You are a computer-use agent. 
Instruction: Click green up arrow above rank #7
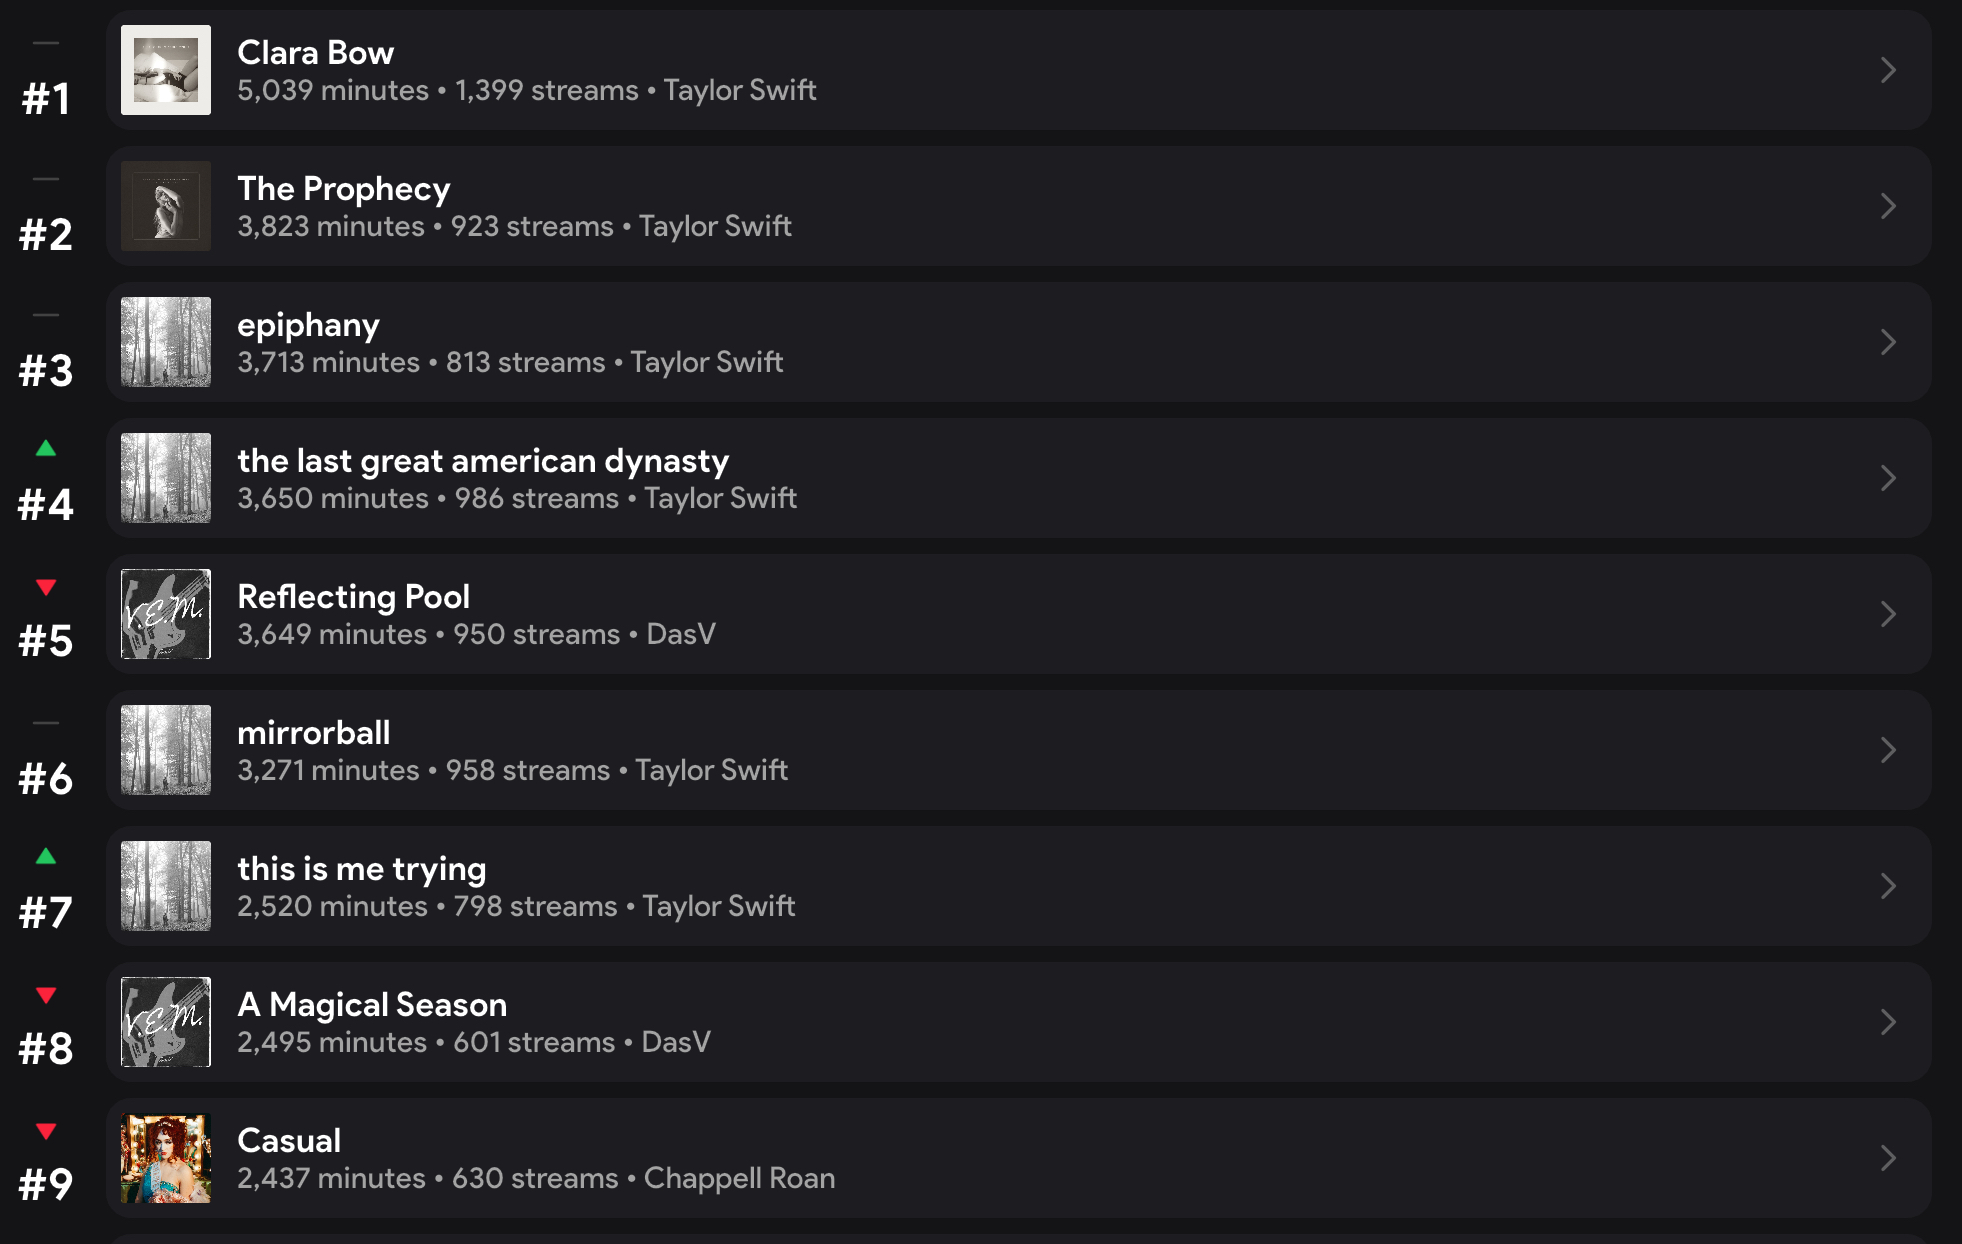(x=46, y=856)
